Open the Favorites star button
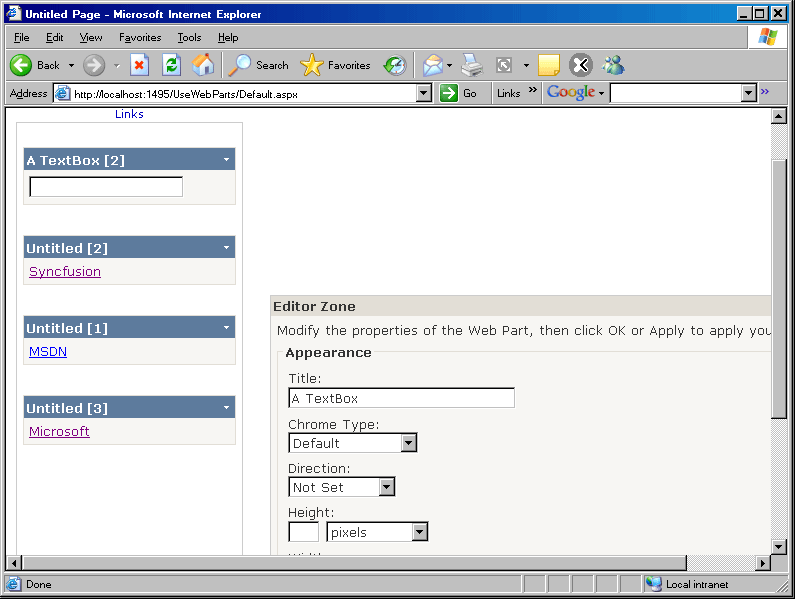Viewport: 795px width, 599px height. (335, 65)
